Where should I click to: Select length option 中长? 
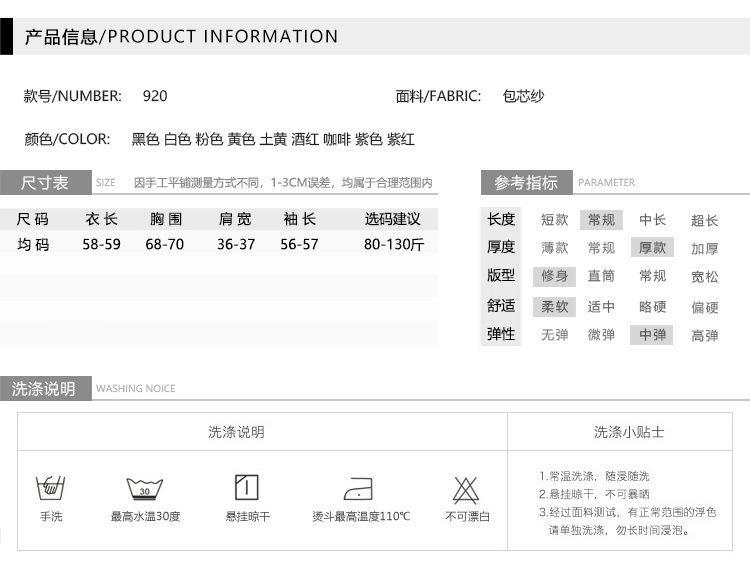652,220
